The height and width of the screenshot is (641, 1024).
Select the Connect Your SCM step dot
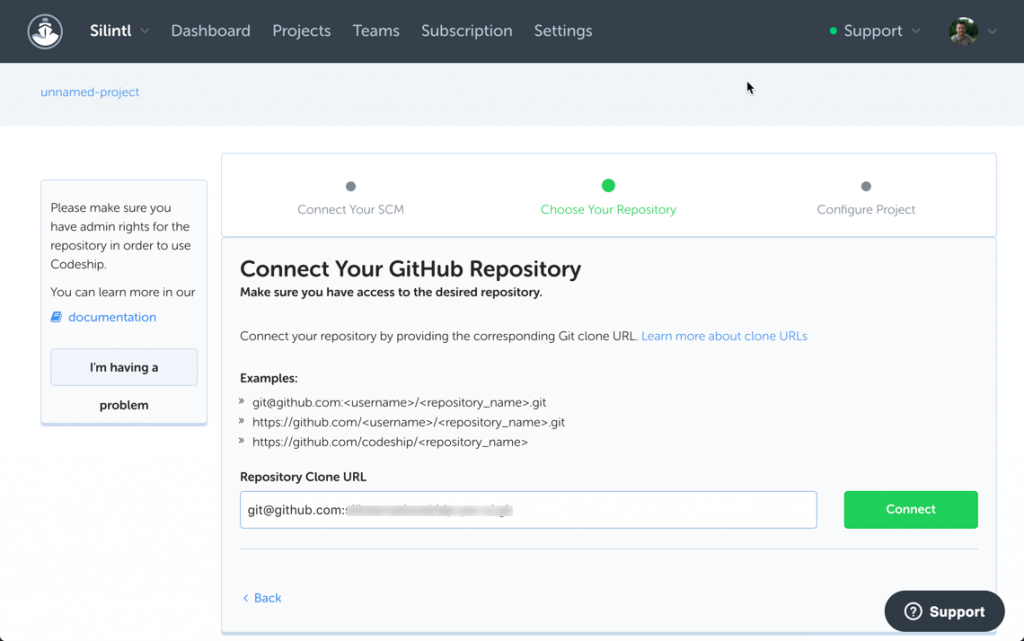pos(350,186)
